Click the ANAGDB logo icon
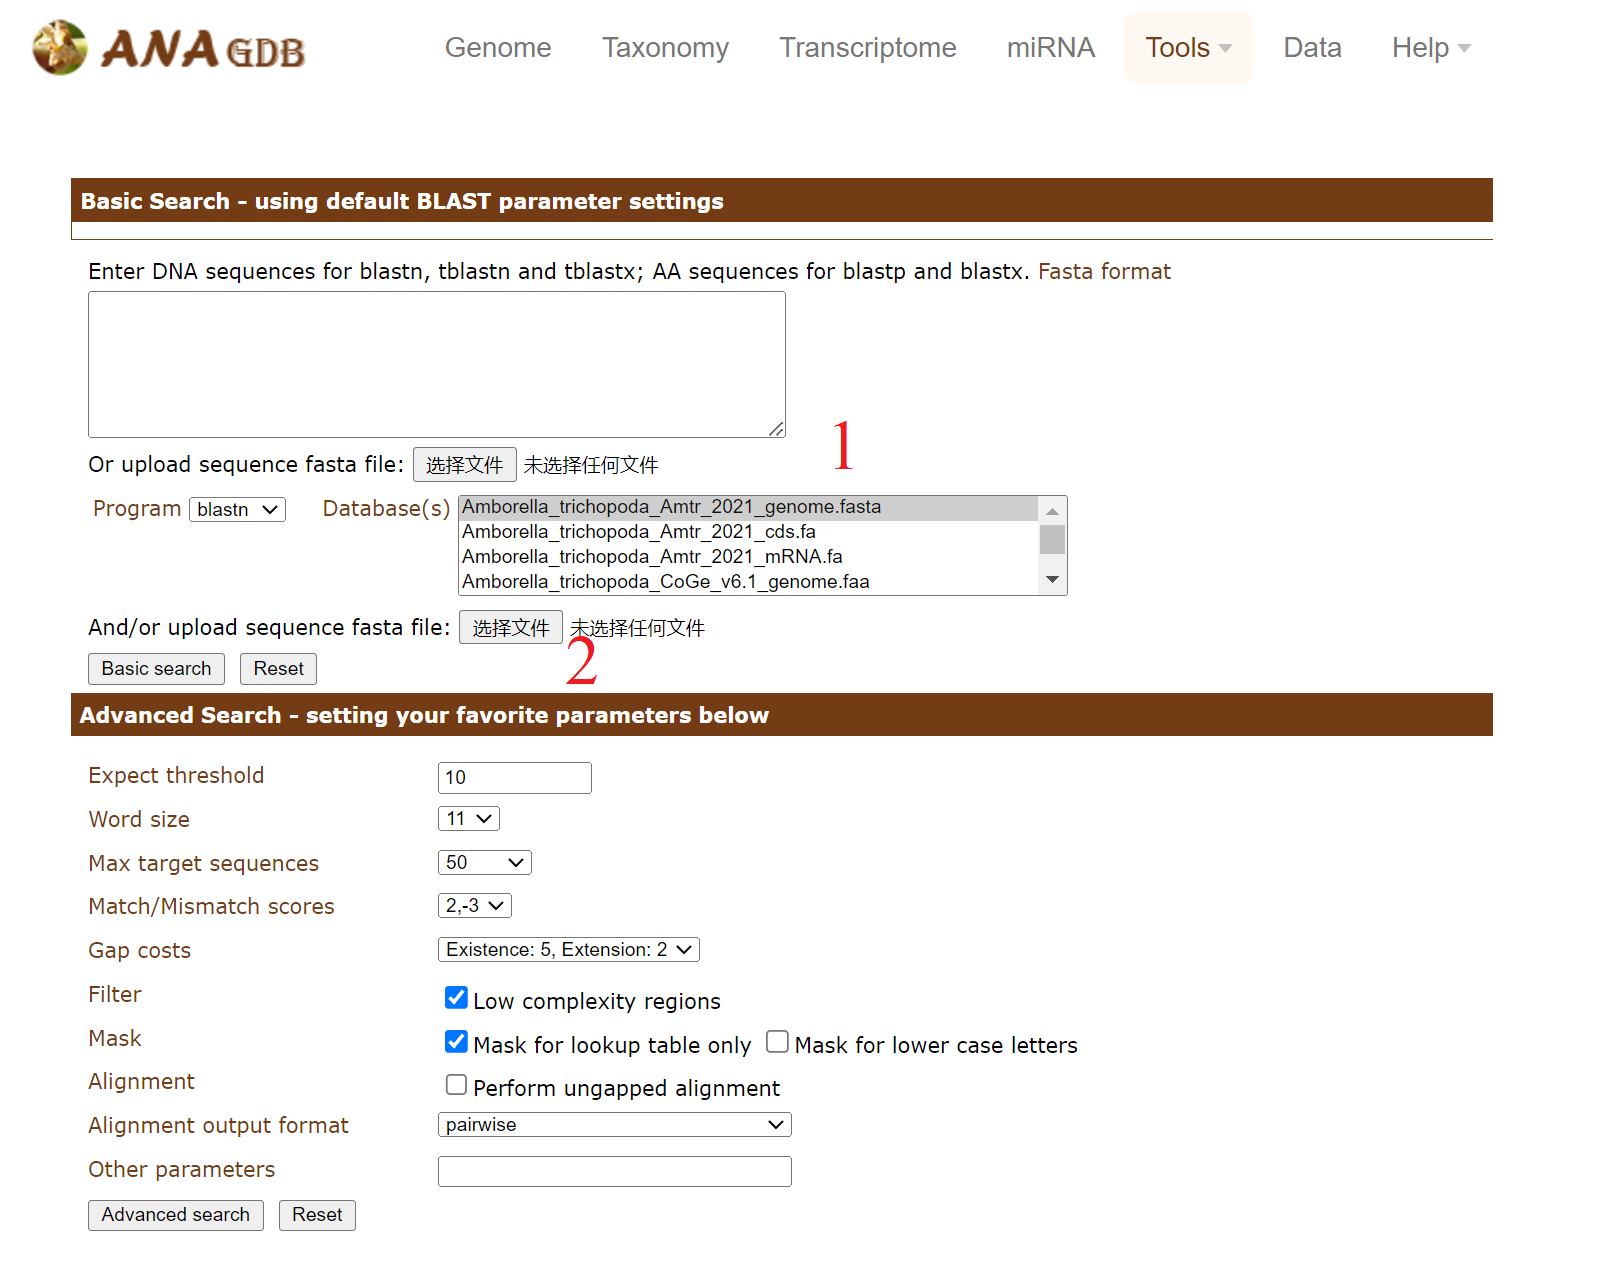The width and height of the screenshot is (1599, 1267). coord(60,48)
